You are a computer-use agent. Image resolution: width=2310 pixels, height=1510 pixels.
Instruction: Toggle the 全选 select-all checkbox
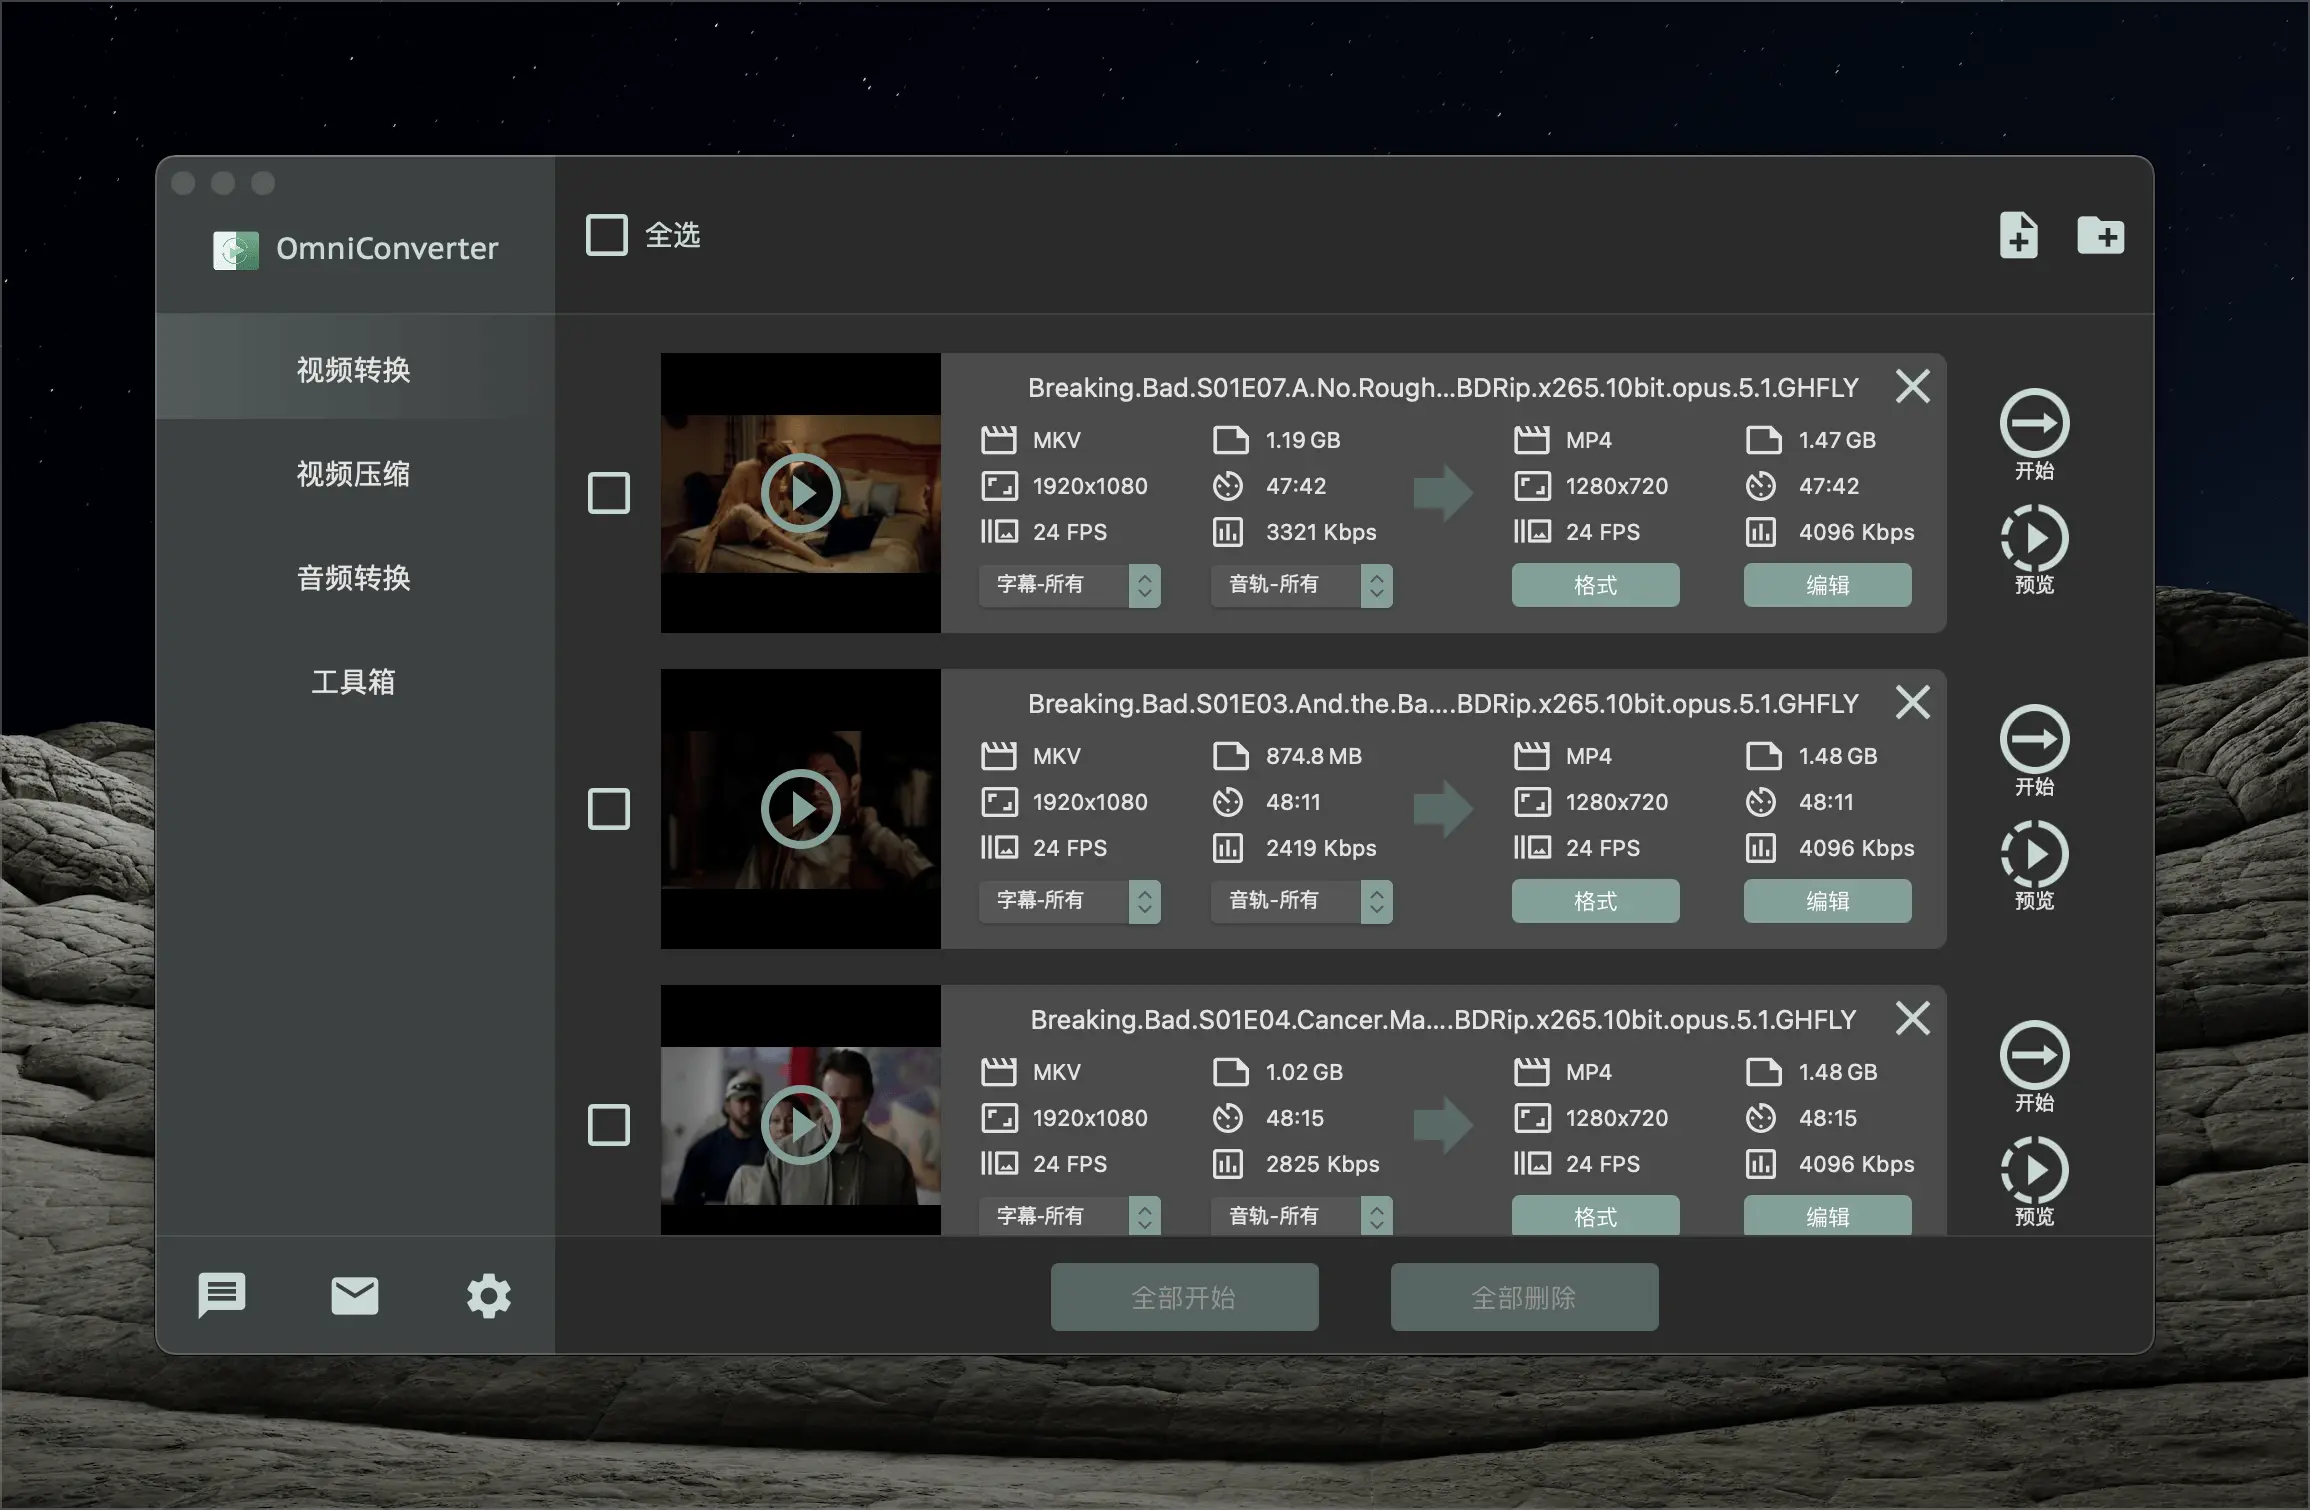(x=607, y=235)
